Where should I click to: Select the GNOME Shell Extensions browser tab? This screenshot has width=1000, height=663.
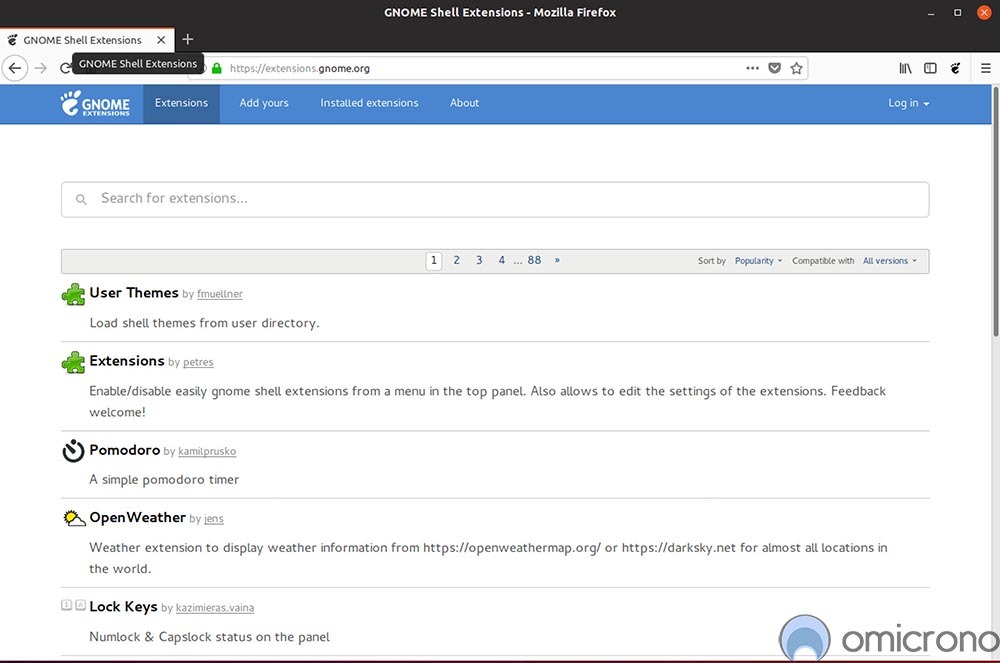coord(87,40)
